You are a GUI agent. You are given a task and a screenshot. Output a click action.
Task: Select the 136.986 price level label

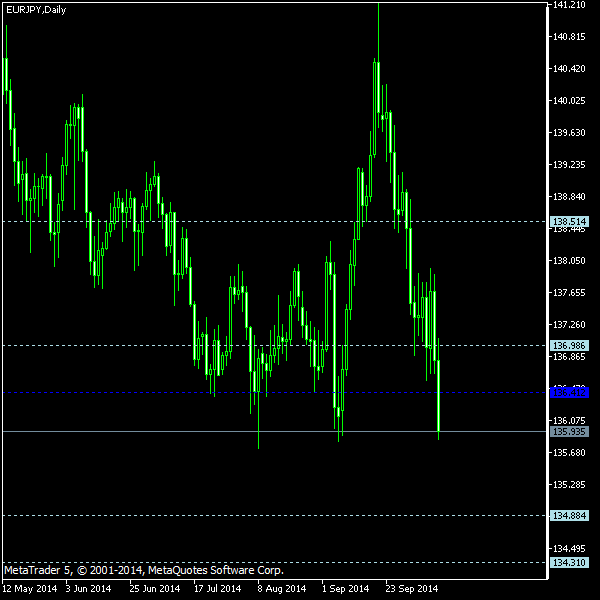click(x=569, y=346)
